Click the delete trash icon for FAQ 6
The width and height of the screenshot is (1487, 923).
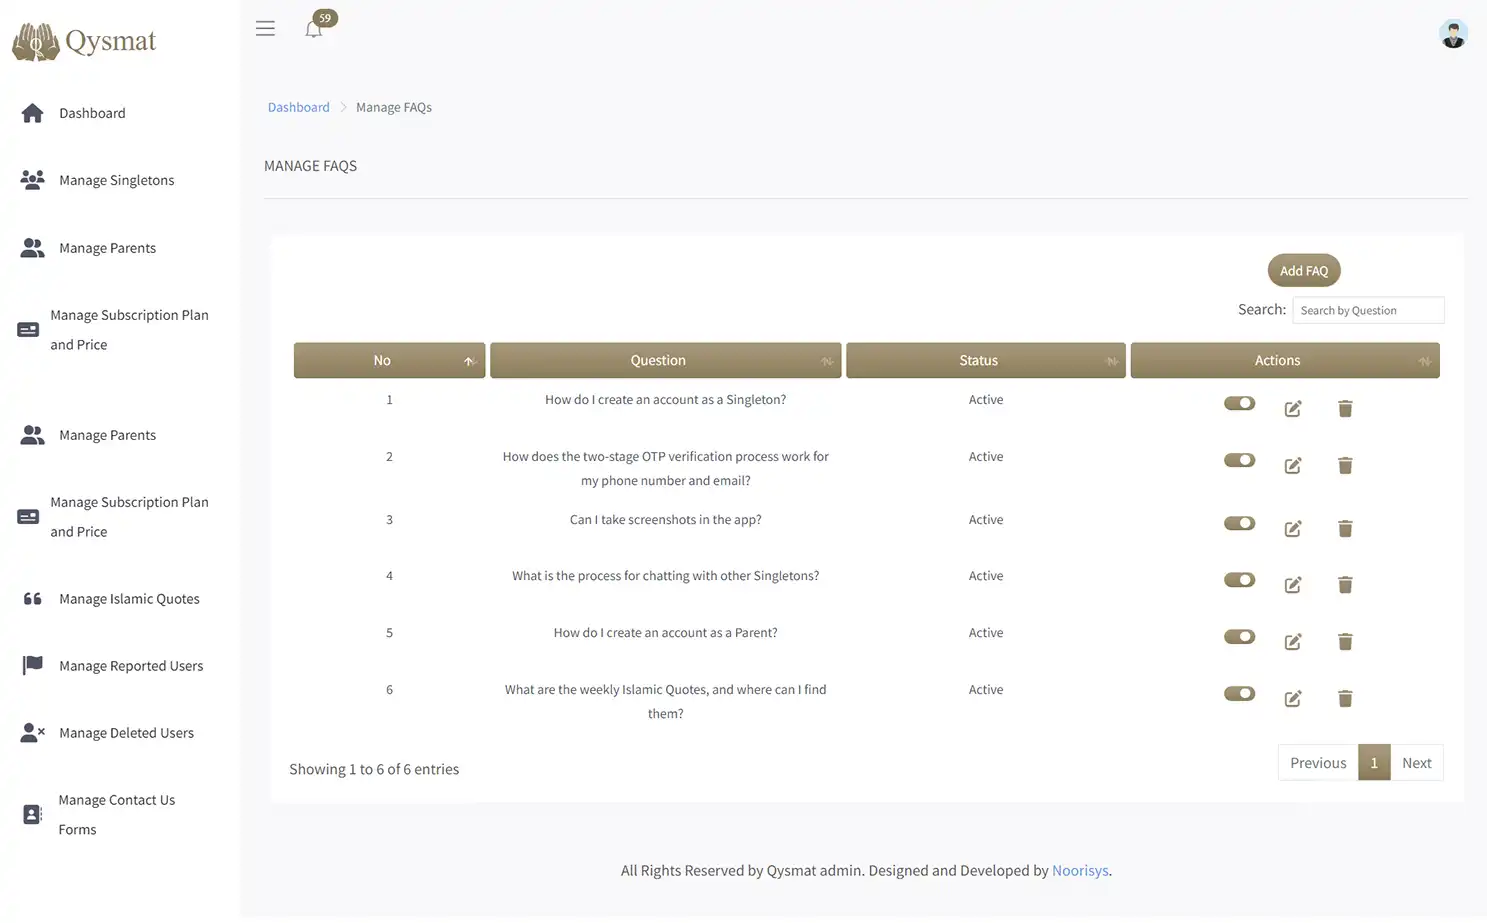point(1344,698)
